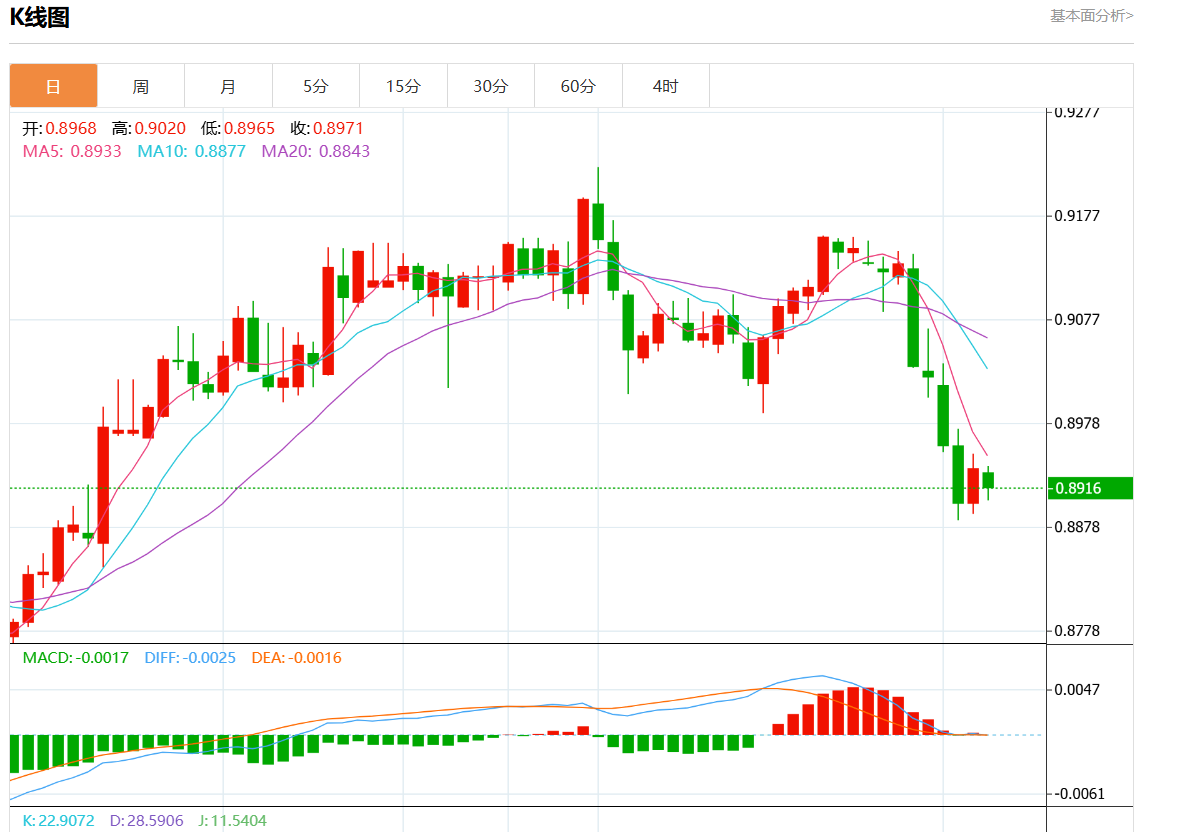This screenshot has width=1178, height=832.
Task: Open the 基本面分析 link
Action: click(1092, 16)
